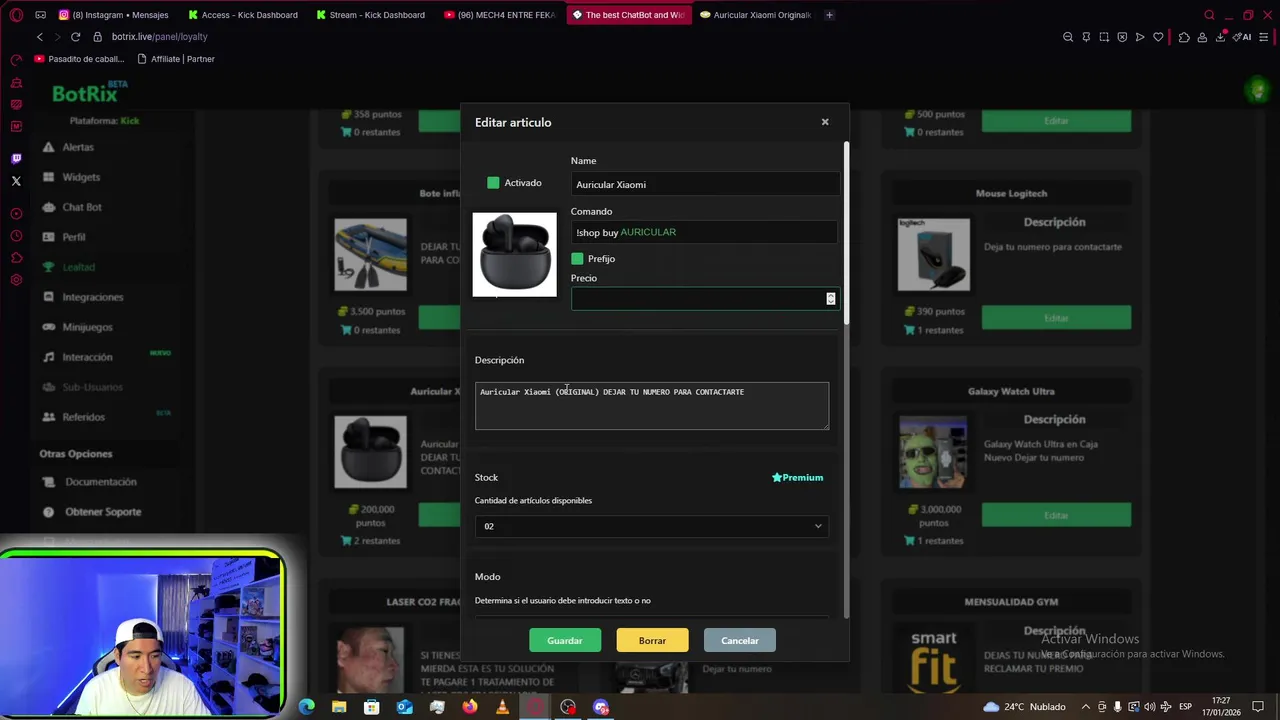This screenshot has height=720, width=1280.
Task: Switch to MECH4 ENTRE FEKA YouTube tab
Action: pyautogui.click(x=499, y=15)
